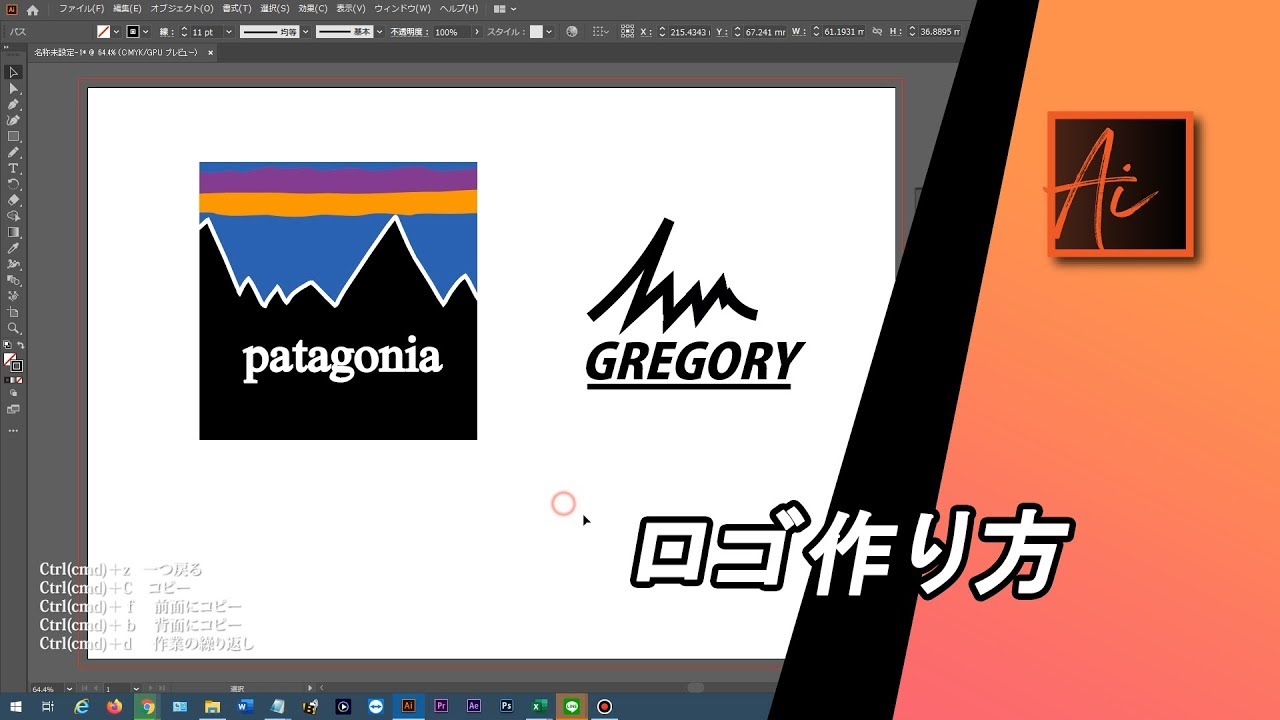This screenshot has width=1280, height=720.
Task: Select the Pen tool
Action: tap(14, 104)
